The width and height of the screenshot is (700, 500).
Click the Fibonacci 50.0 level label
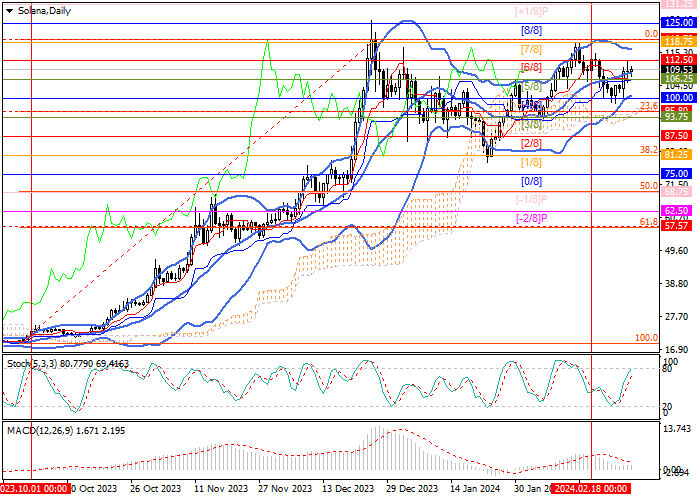click(649, 186)
